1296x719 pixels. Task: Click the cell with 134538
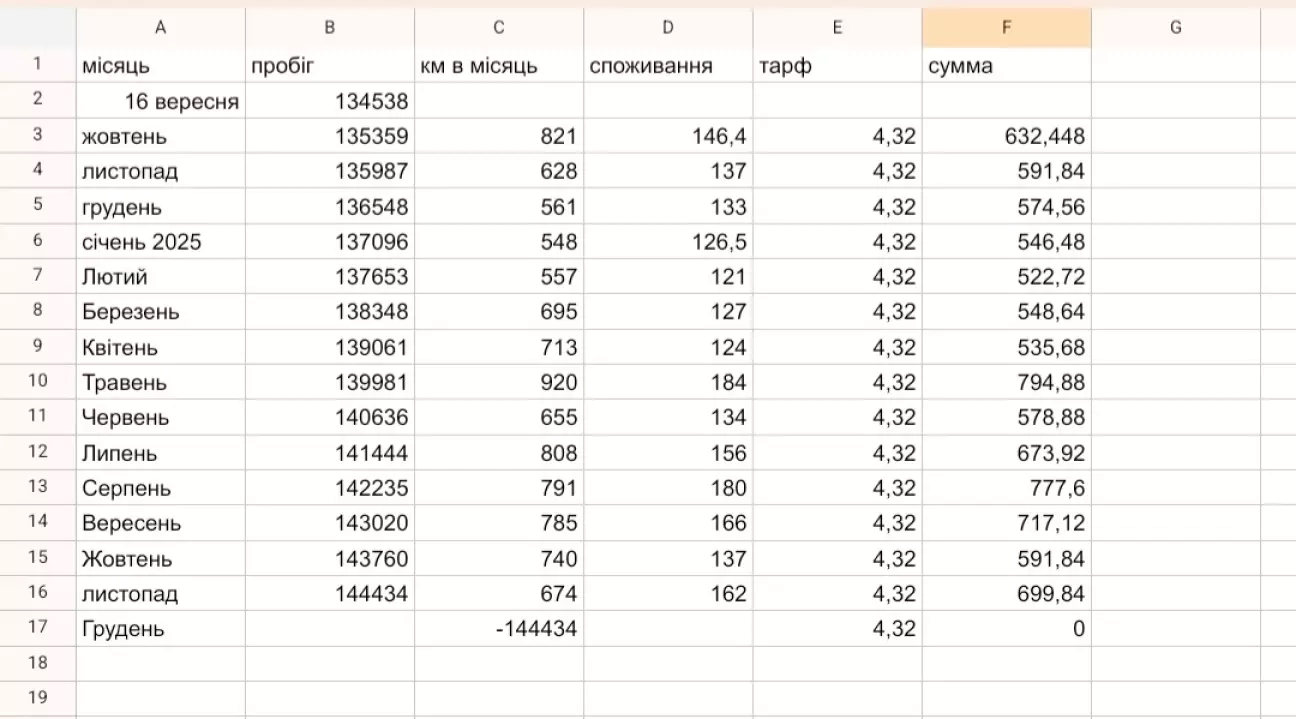pos(329,101)
